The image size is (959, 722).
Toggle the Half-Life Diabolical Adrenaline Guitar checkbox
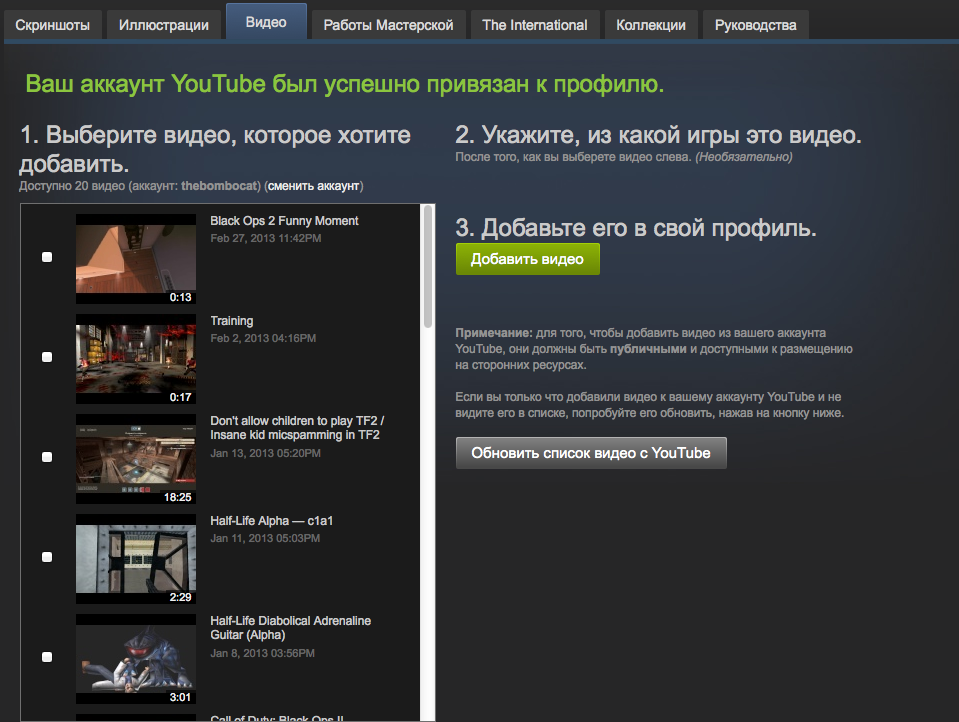pos(47,657)
